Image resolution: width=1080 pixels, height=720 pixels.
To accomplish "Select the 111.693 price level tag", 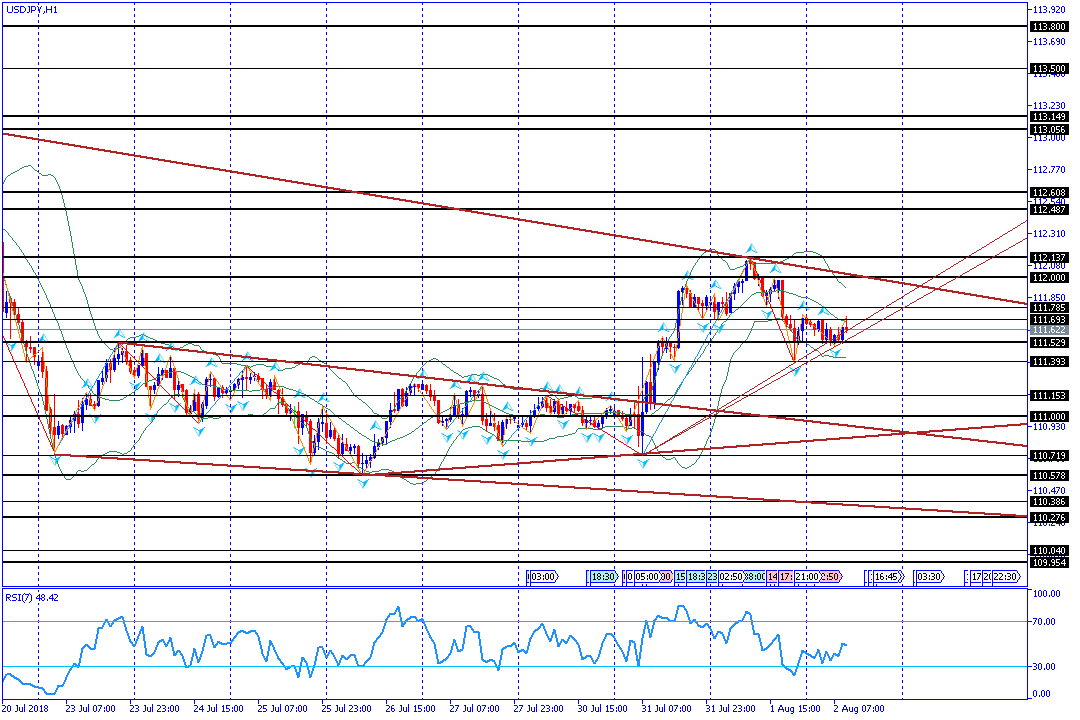I will [x=1049, y=320].
